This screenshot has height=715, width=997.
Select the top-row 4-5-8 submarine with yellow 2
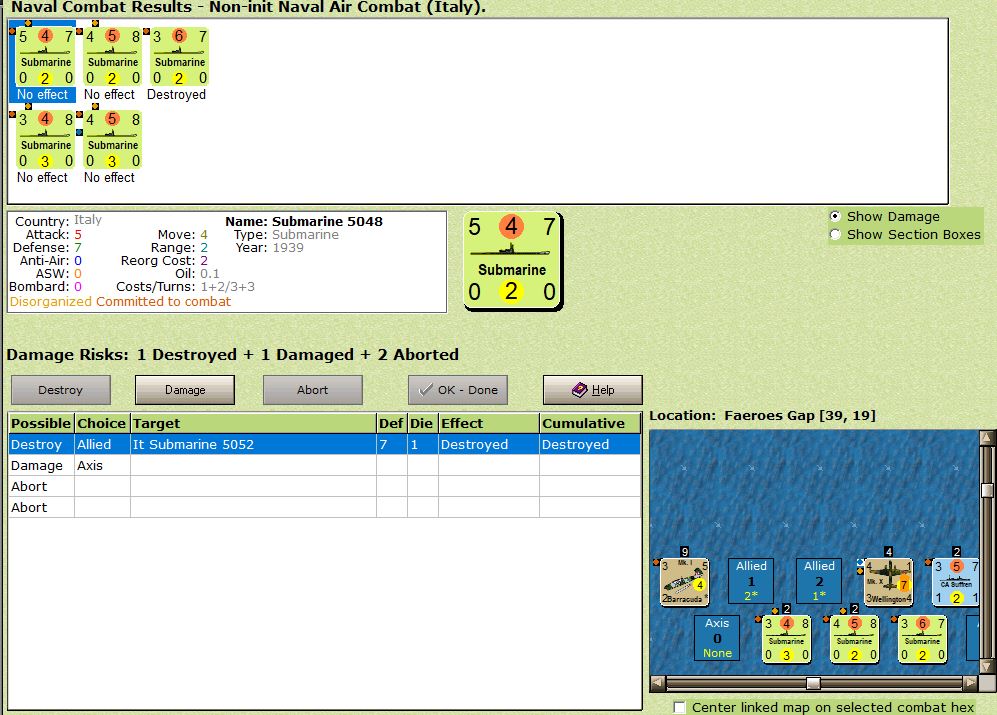click(x=113, y=57)
